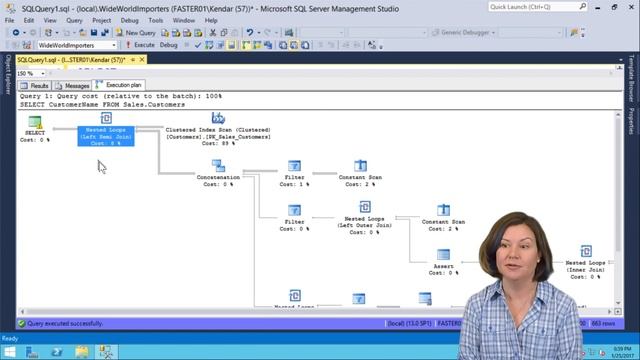Select the Nested Loops Left Outer Join operator
This screenshot has height=360, width=640.
pyautogui.click(x=364, y=218)
